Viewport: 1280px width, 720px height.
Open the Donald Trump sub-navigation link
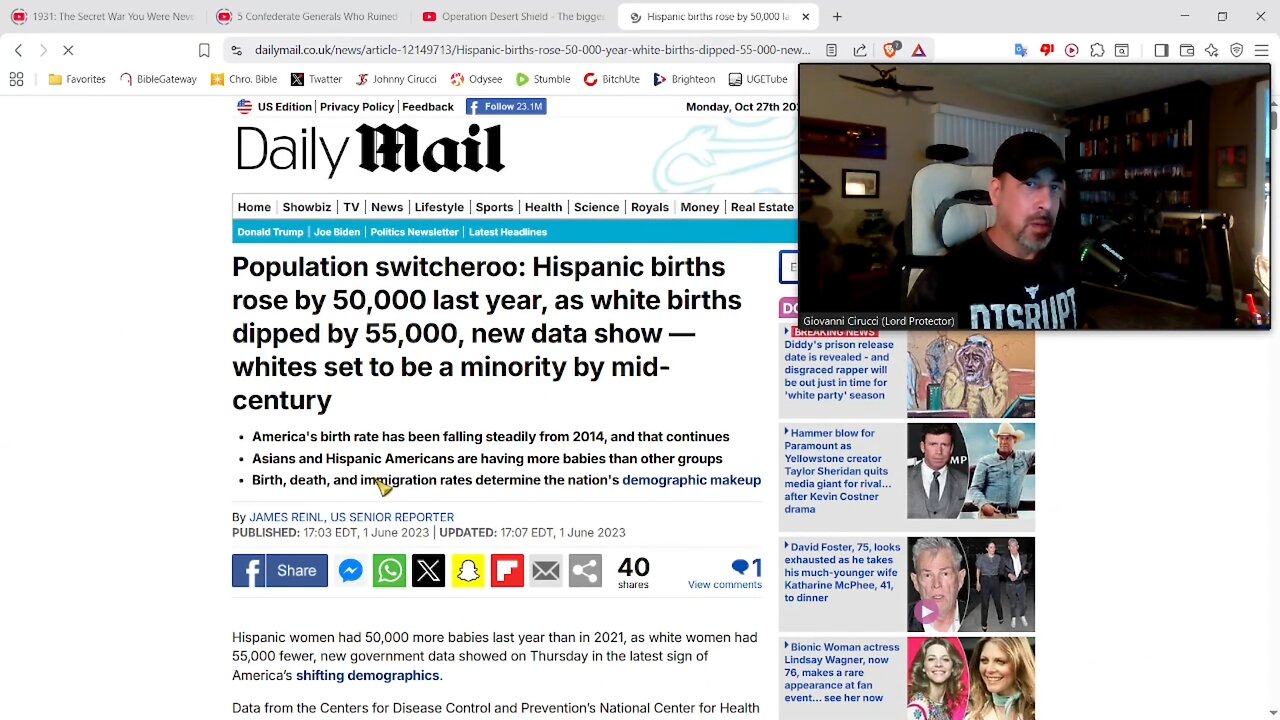pos(270,232)
